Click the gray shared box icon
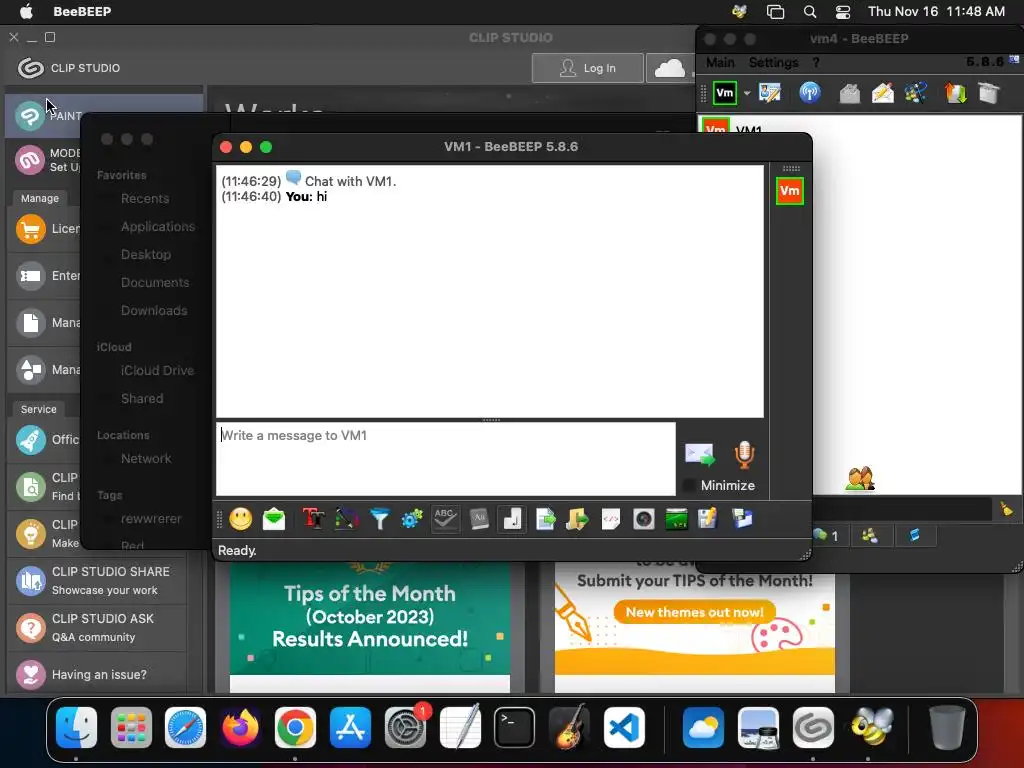The height and width of the screenshot is (768, 1024). (x=989, y=93)
